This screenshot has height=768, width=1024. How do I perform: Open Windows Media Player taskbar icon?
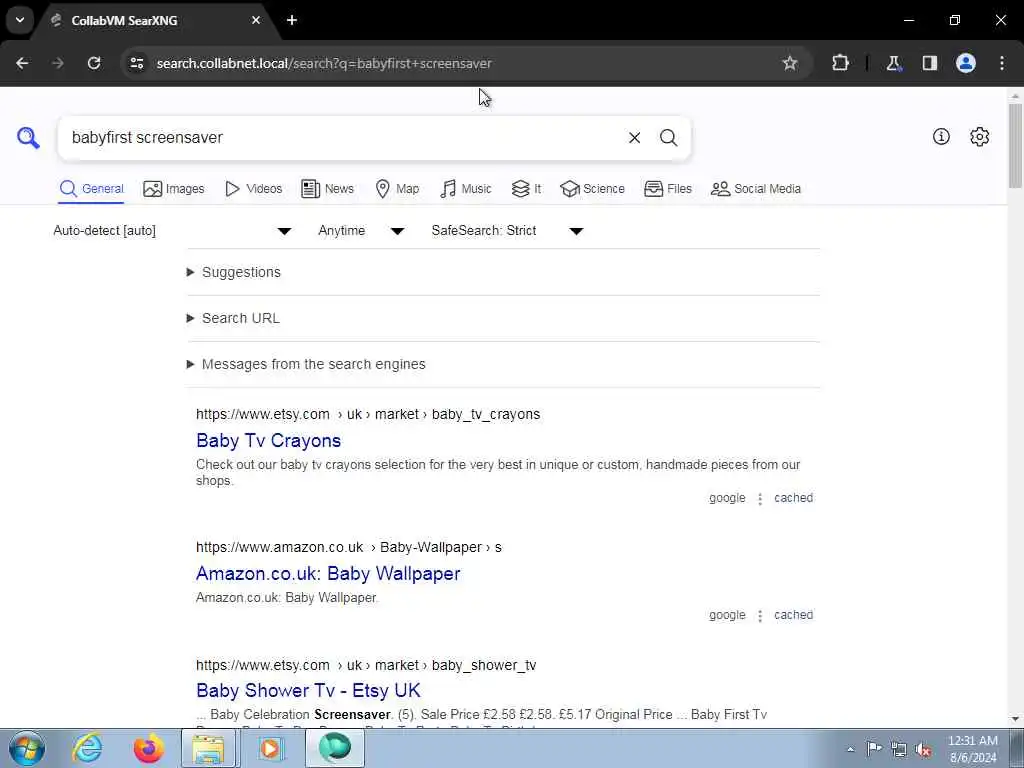pyautogui.click(x=269, y=748)
